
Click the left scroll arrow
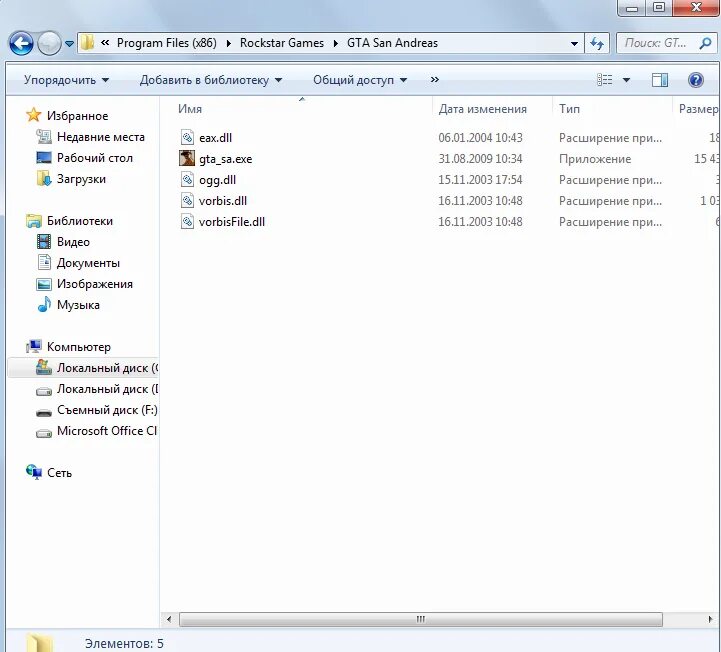click(169, 619)
